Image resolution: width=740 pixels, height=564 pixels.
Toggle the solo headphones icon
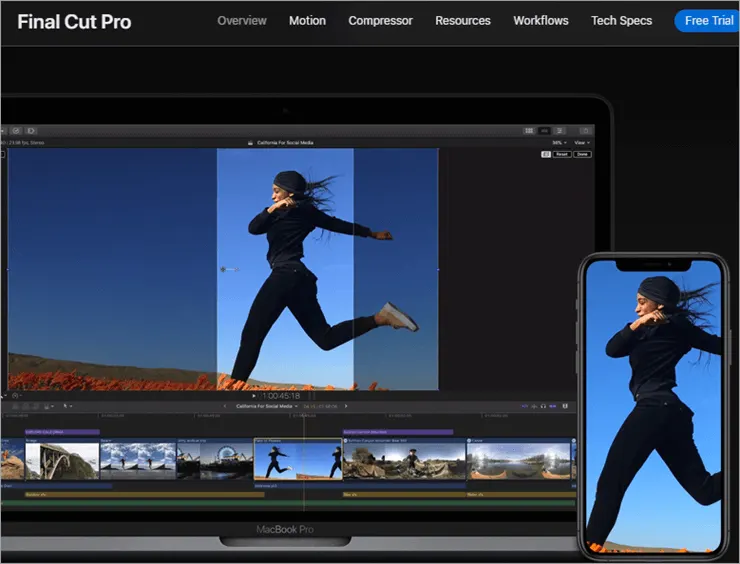coord(543,406)
